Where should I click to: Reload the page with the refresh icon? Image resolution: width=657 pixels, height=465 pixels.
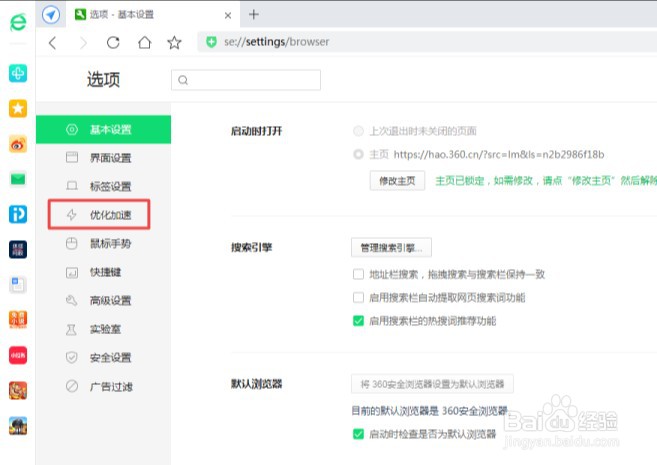113,42
